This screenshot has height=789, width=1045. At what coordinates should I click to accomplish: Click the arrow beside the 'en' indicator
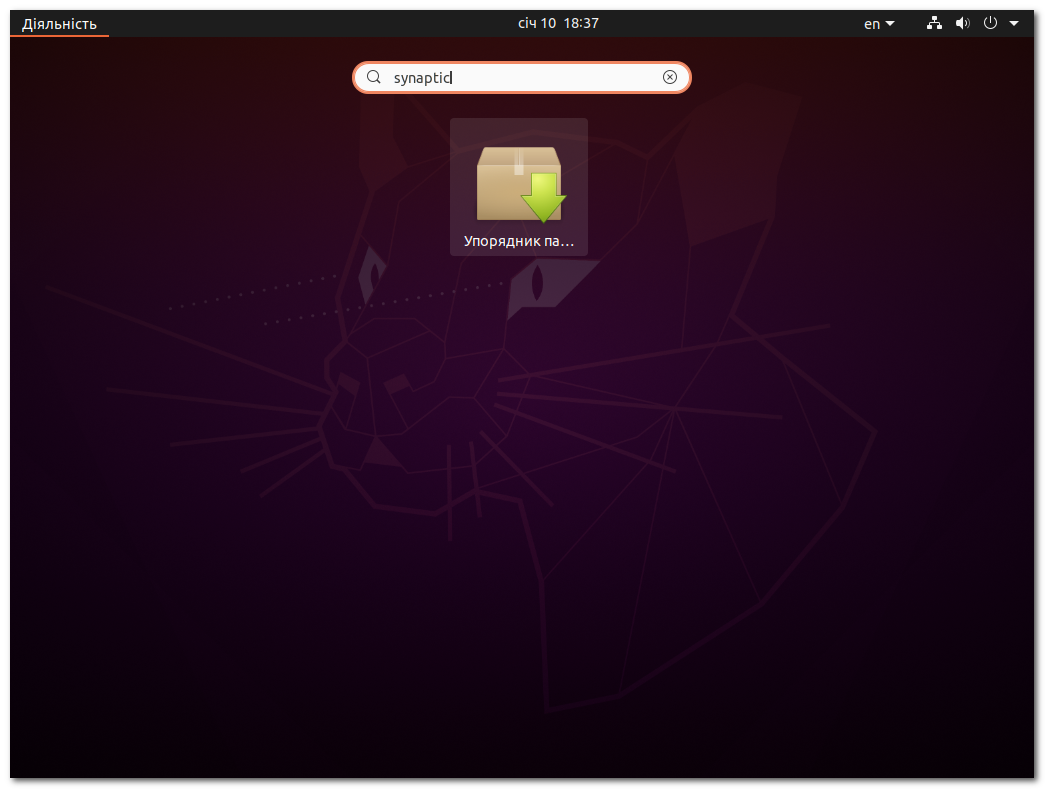pos(890,24)
